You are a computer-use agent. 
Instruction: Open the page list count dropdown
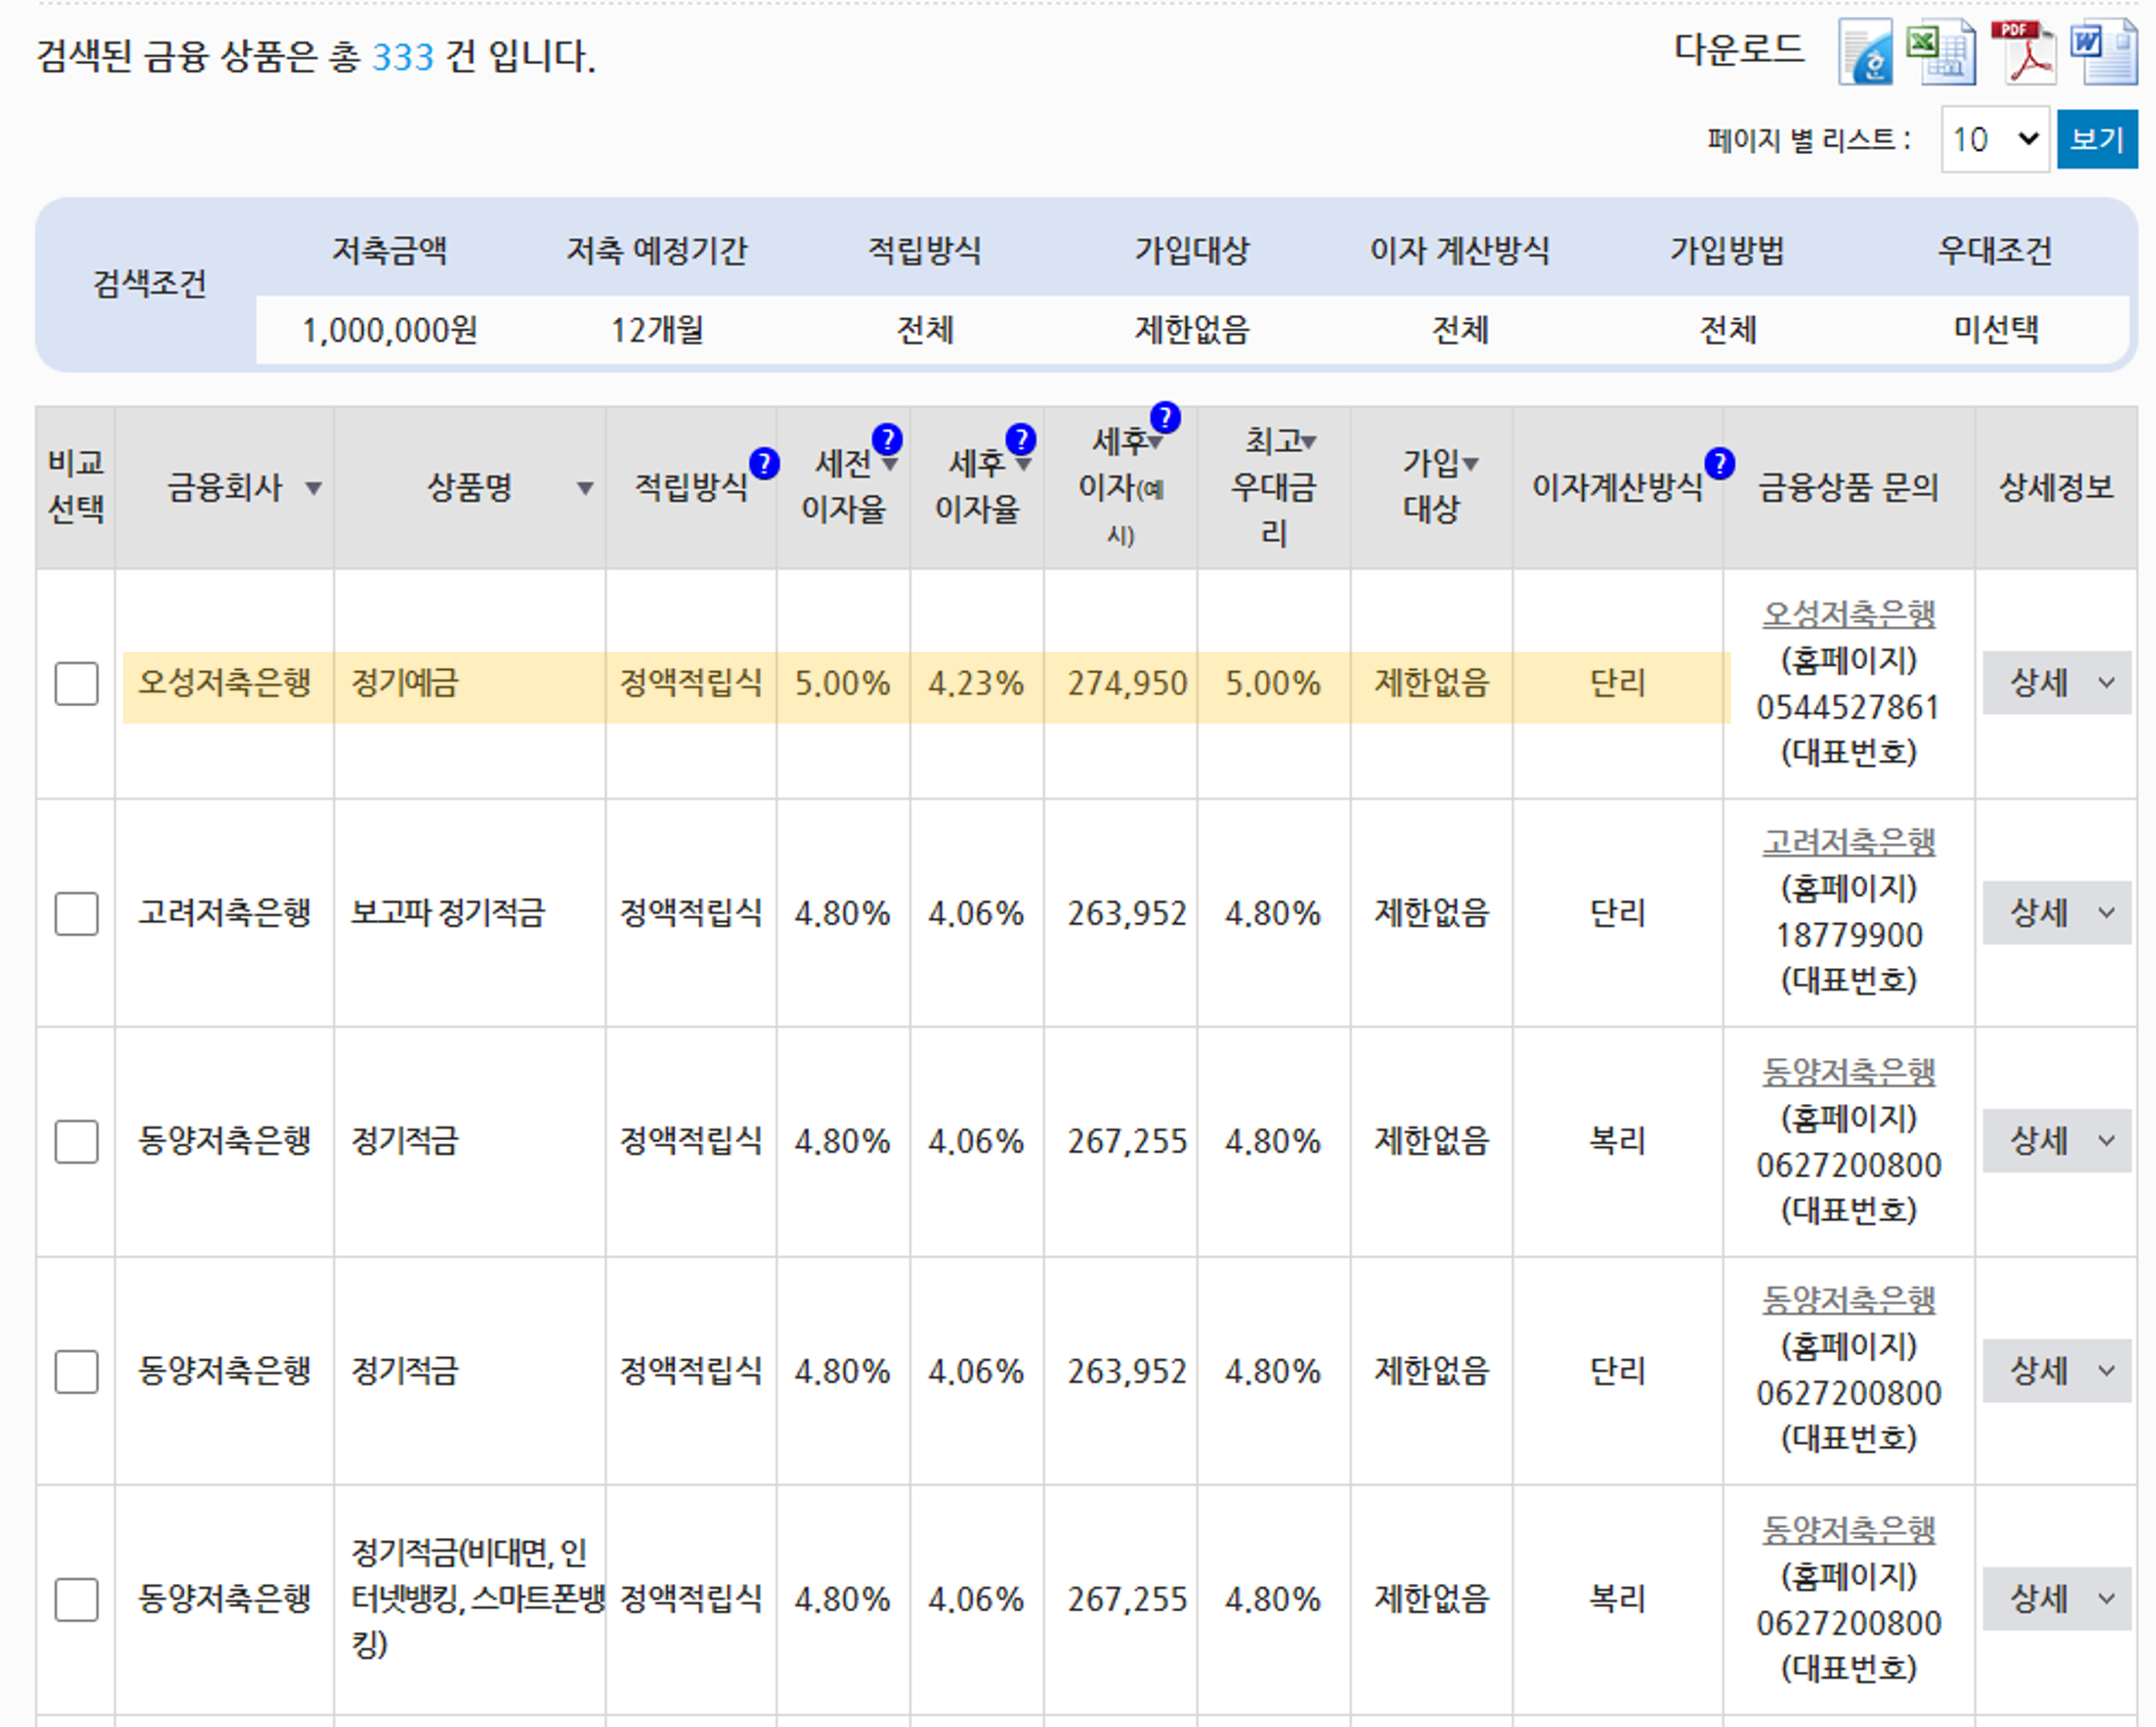1994,139
